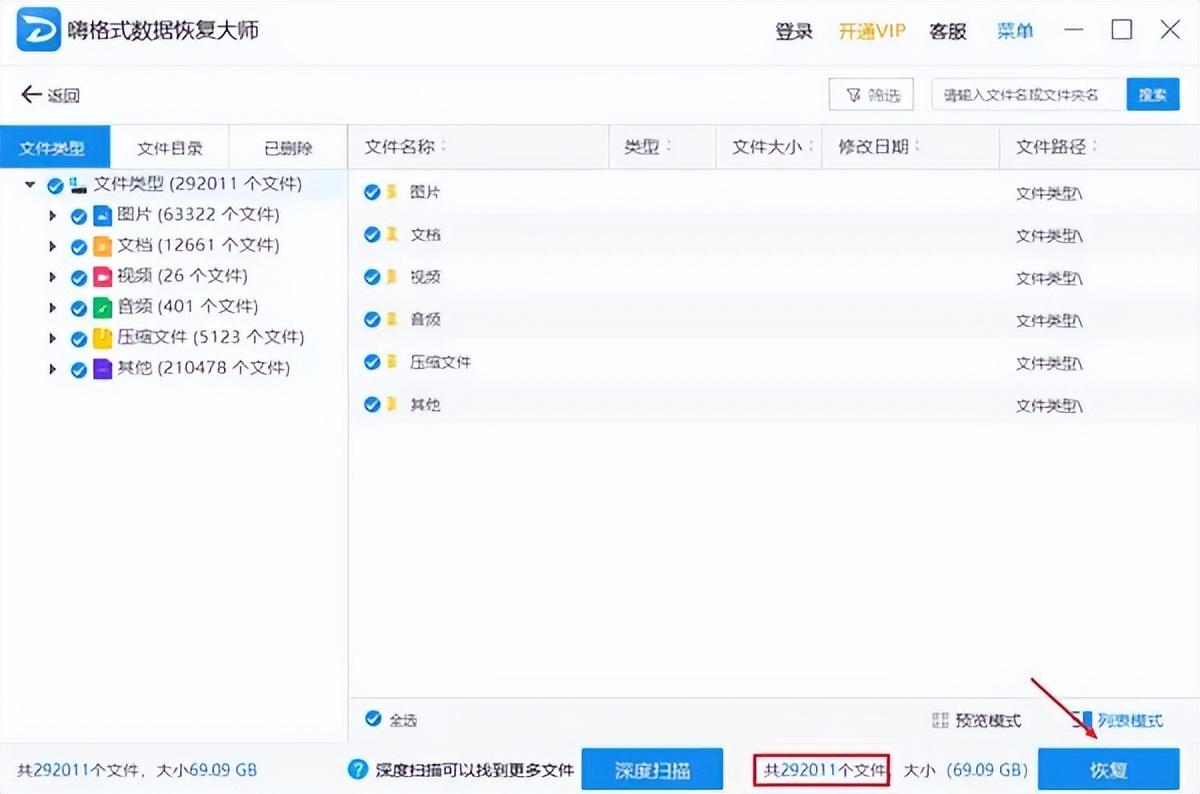Switch to 已删除 tab
The image size is (1200, 794).
(288, 148)
